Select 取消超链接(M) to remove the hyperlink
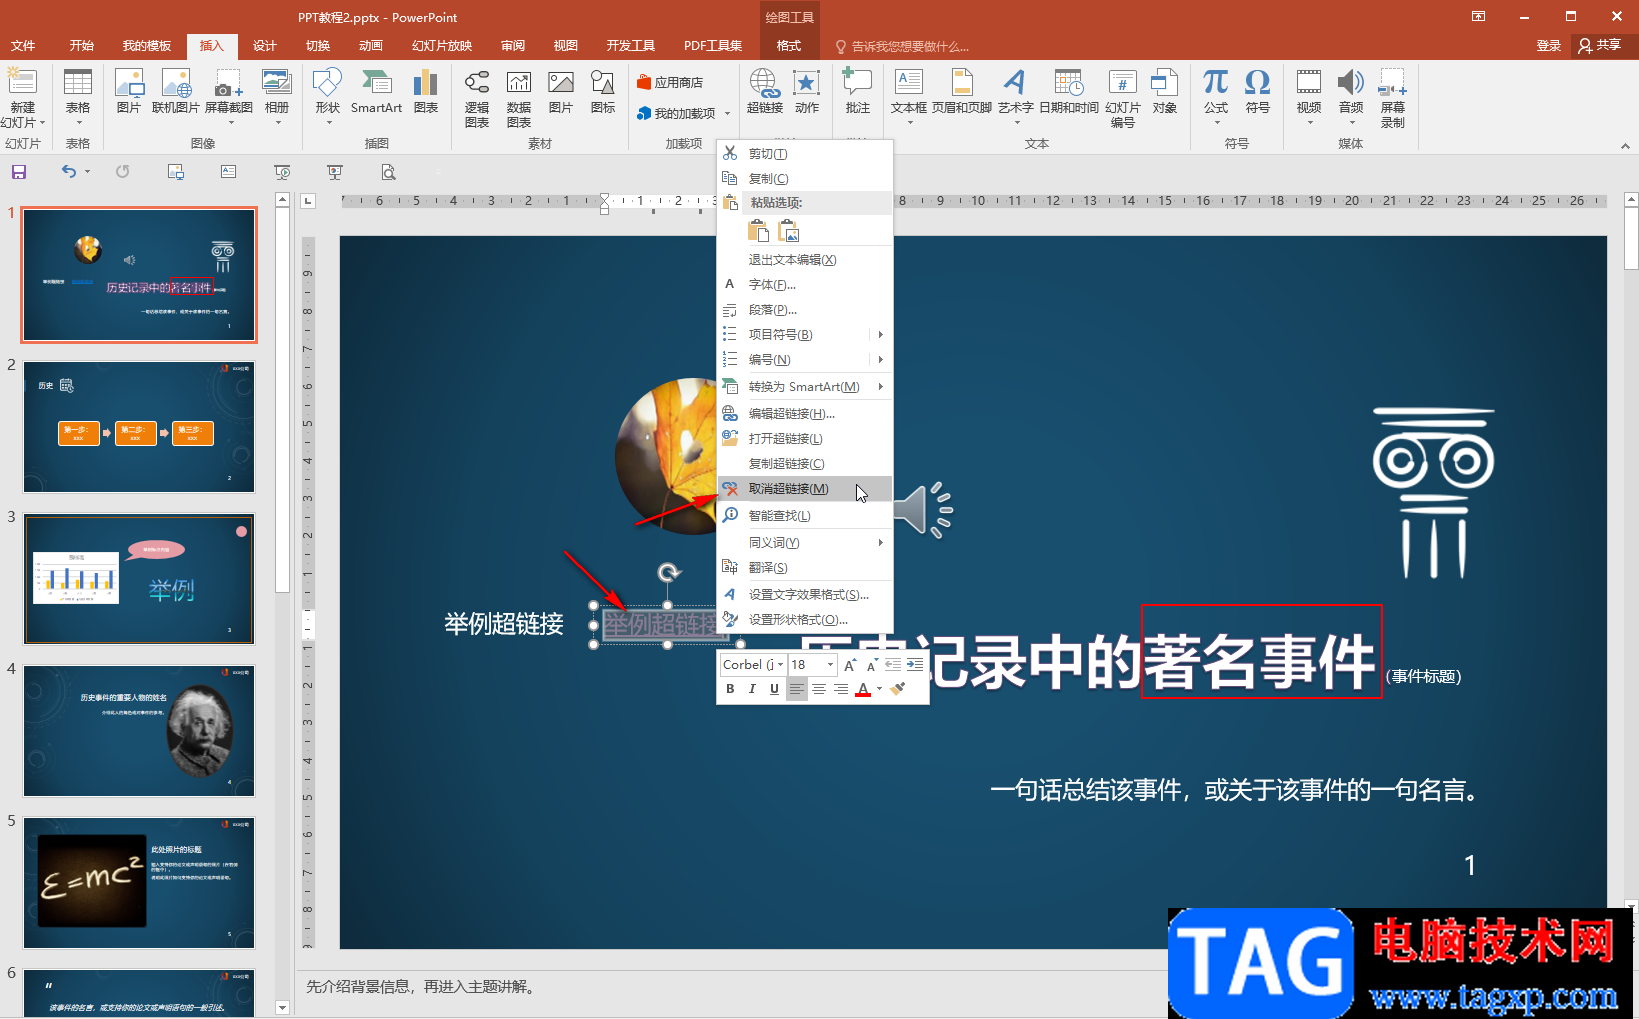The height and width of the screenshot is (1019, 1639). point(805,488)
